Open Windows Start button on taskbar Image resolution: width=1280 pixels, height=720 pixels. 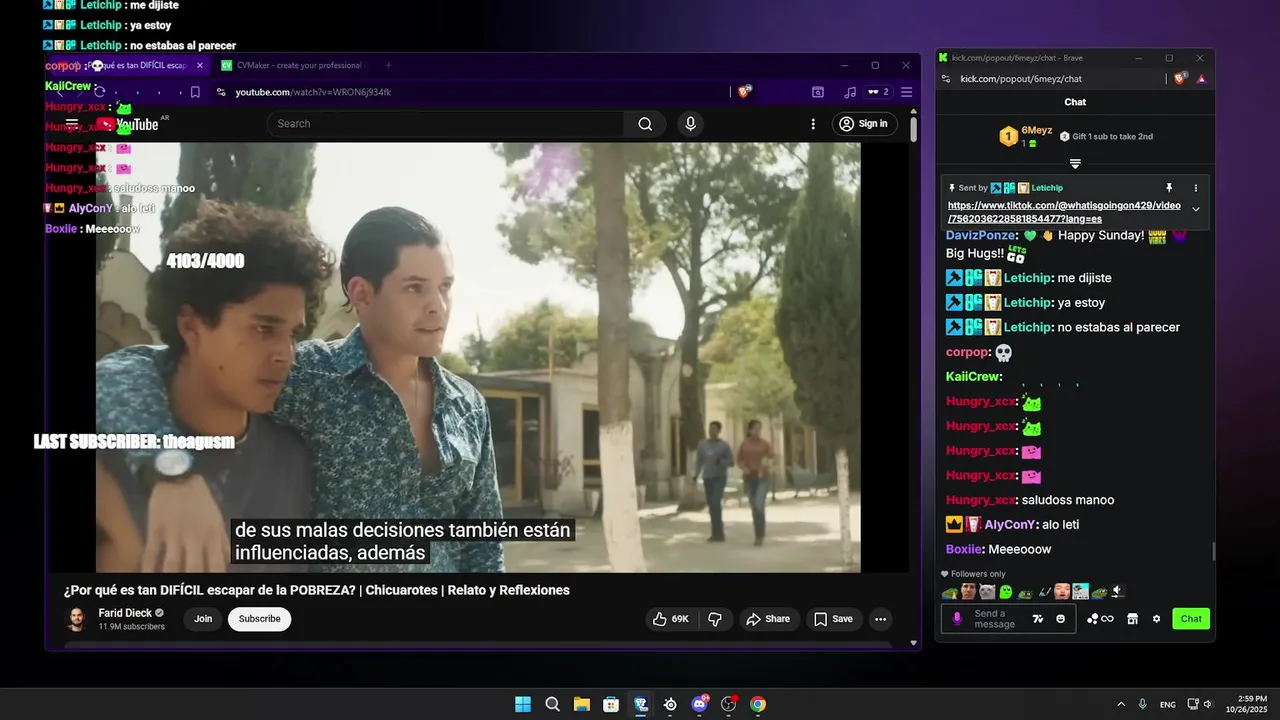[523, 704]
